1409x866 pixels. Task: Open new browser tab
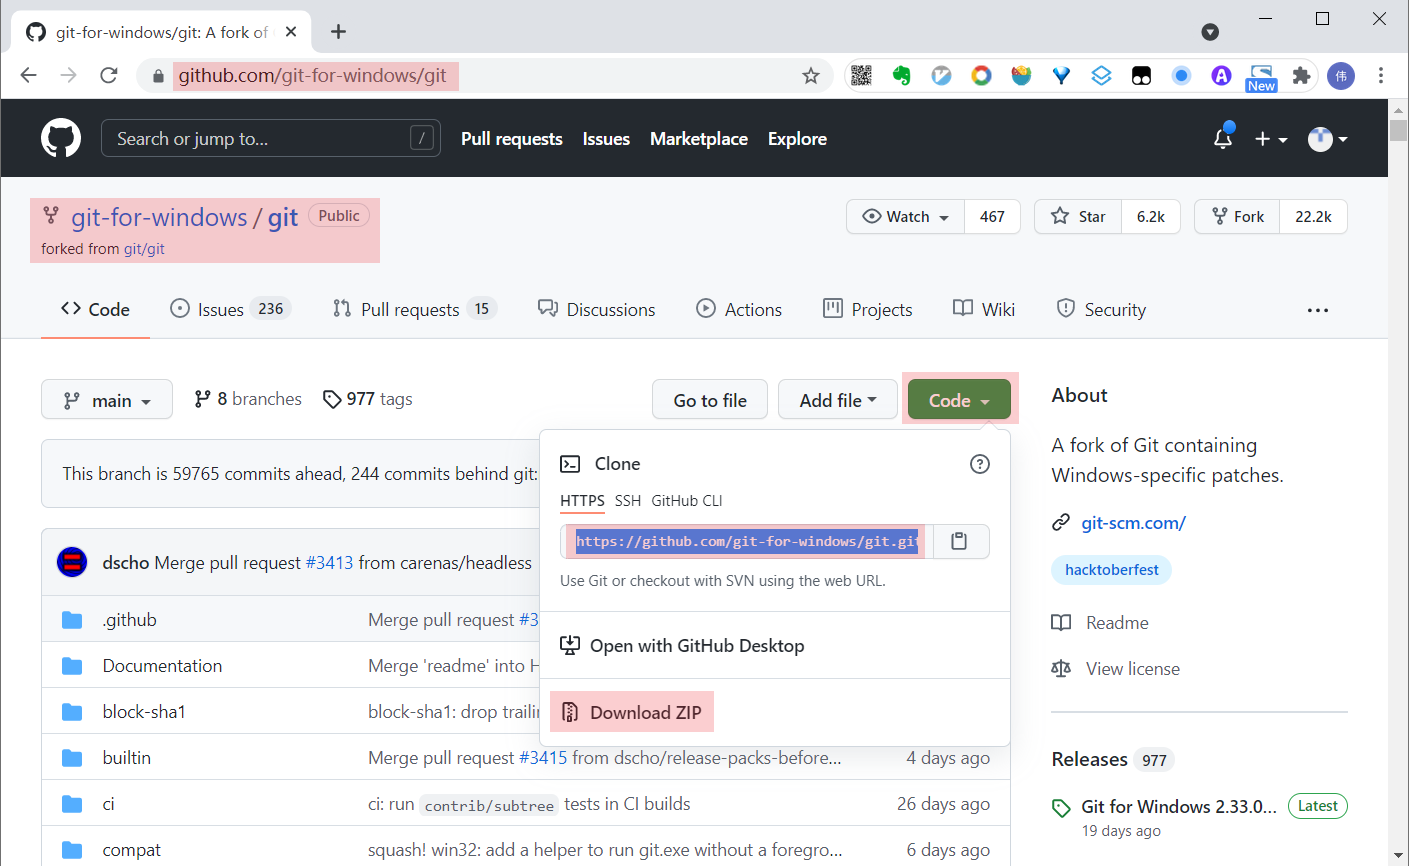point(338,32)
